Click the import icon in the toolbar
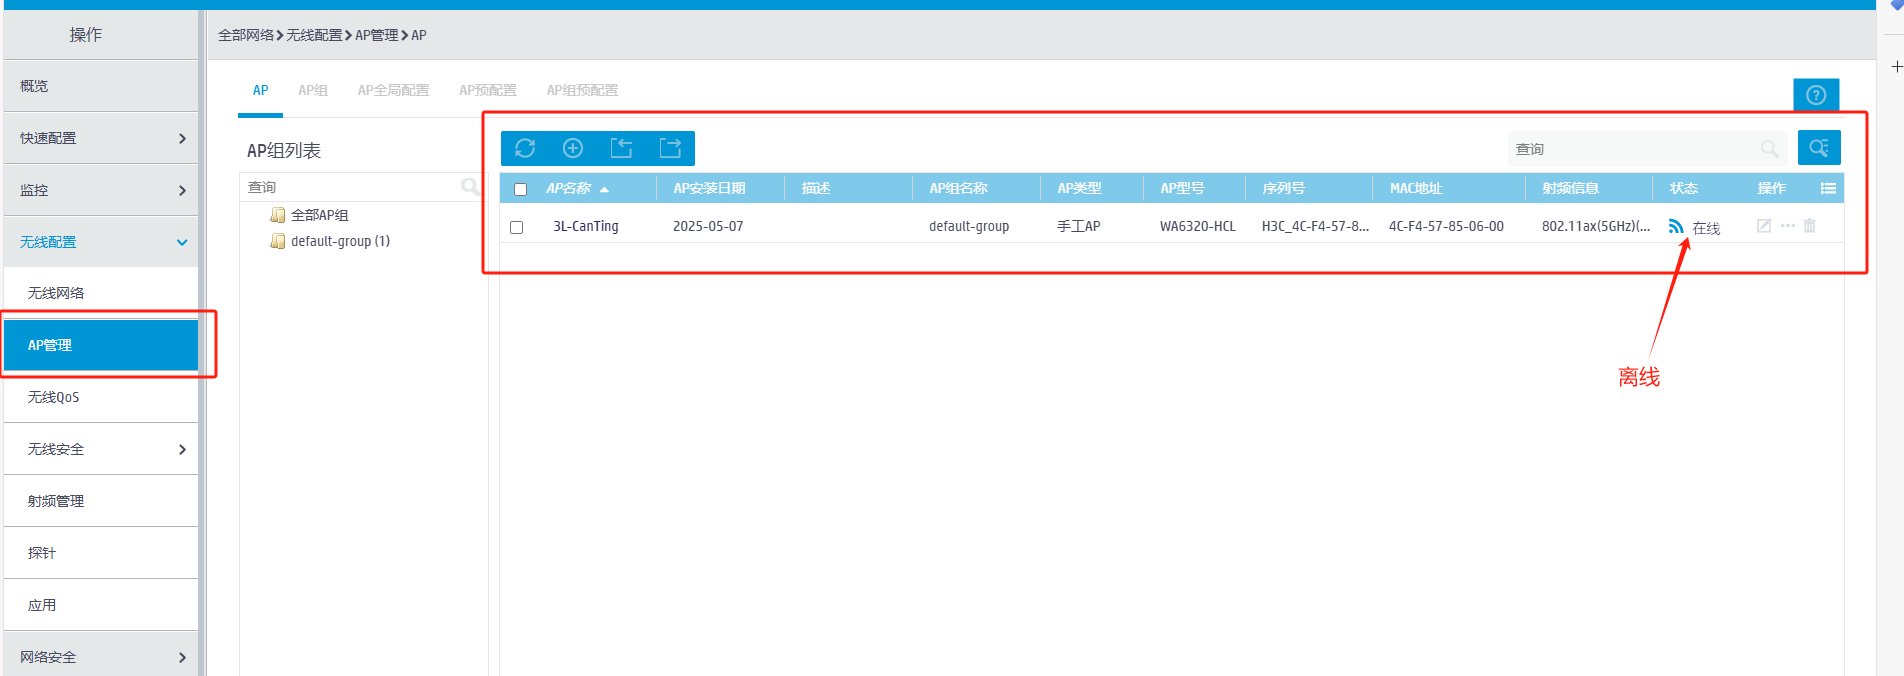This screenshot has width=1904, height=676. [621, 148]
